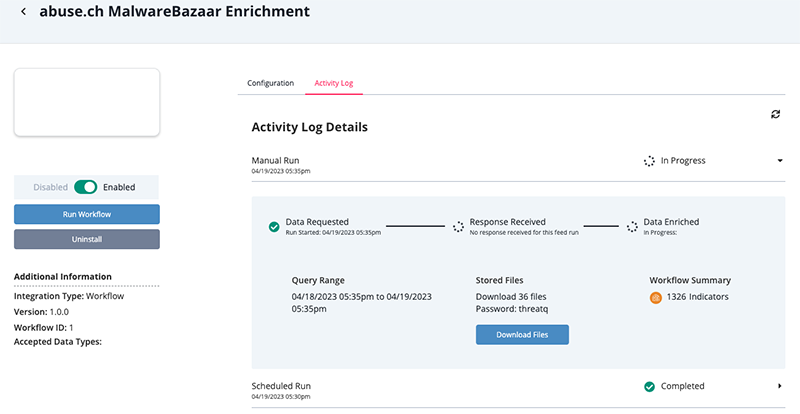800x414 pixels.
Task: Click 'Password: threatq' text
Action: (512, 309)
